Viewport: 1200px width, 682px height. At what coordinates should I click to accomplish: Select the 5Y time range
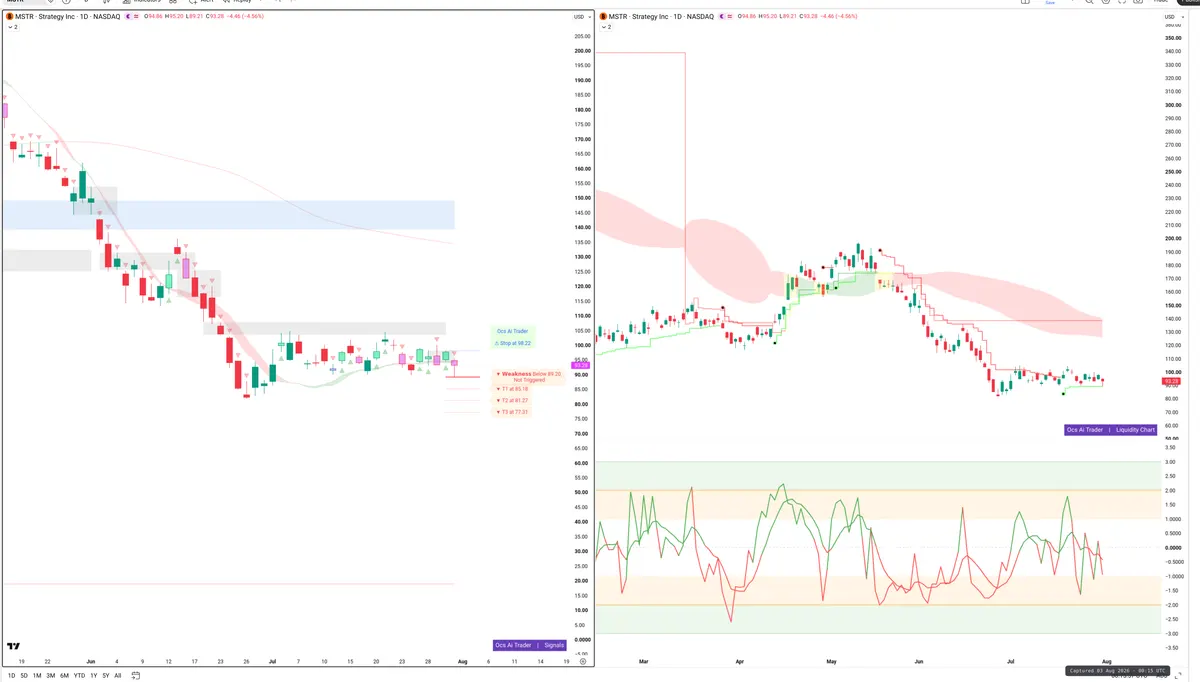click(105, 676)
